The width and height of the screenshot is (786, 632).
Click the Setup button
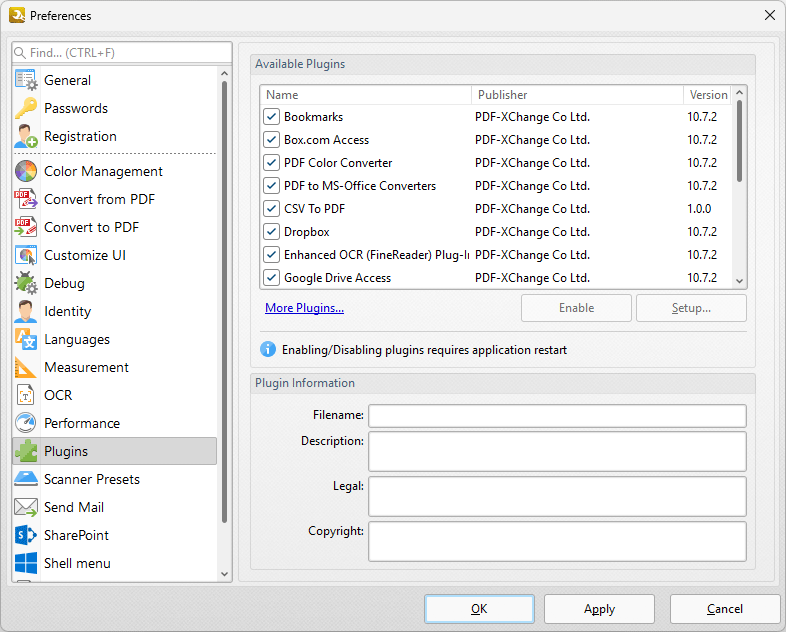[x=691, y=308]
